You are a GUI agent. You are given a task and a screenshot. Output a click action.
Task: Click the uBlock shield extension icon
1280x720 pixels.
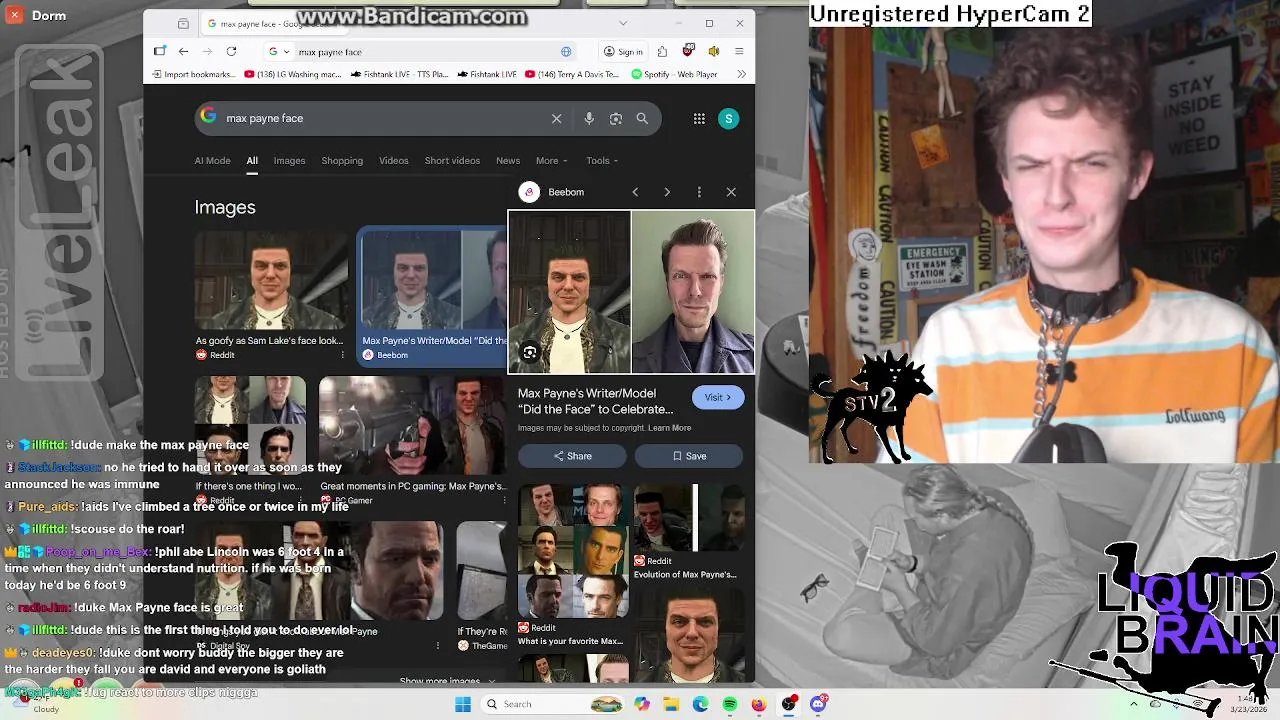point(688,51)
